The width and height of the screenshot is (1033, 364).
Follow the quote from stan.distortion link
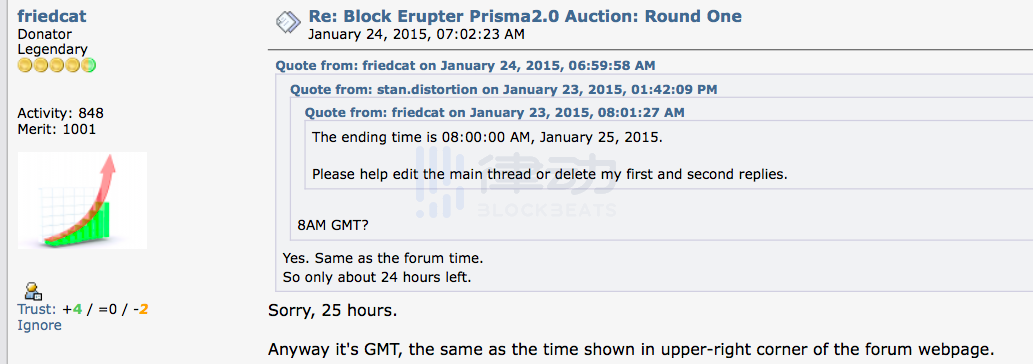[x=504, y=89]
